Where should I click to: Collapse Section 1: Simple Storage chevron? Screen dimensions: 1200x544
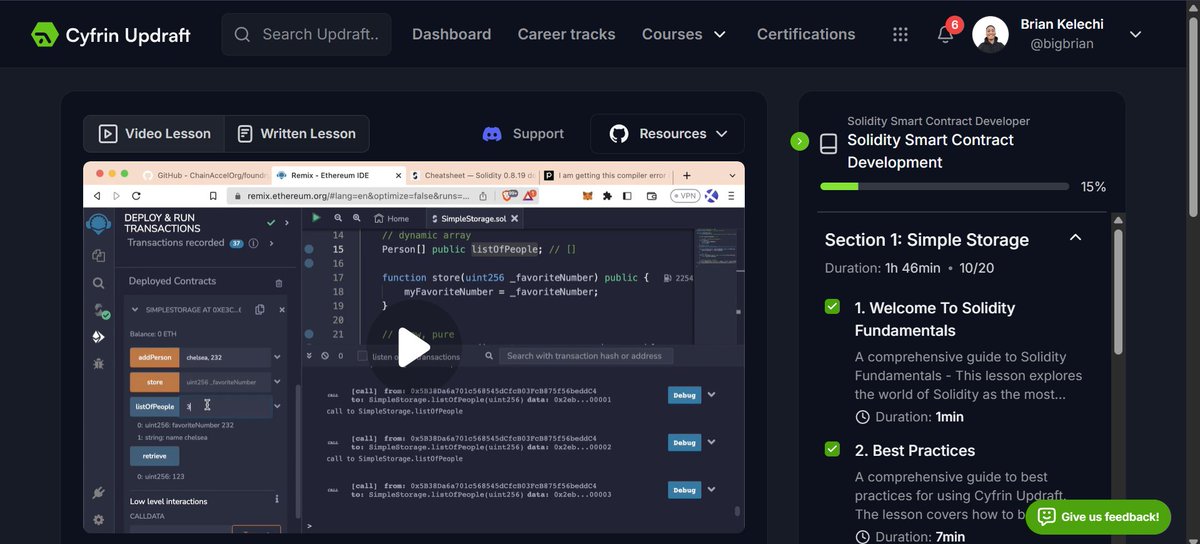1075,238
